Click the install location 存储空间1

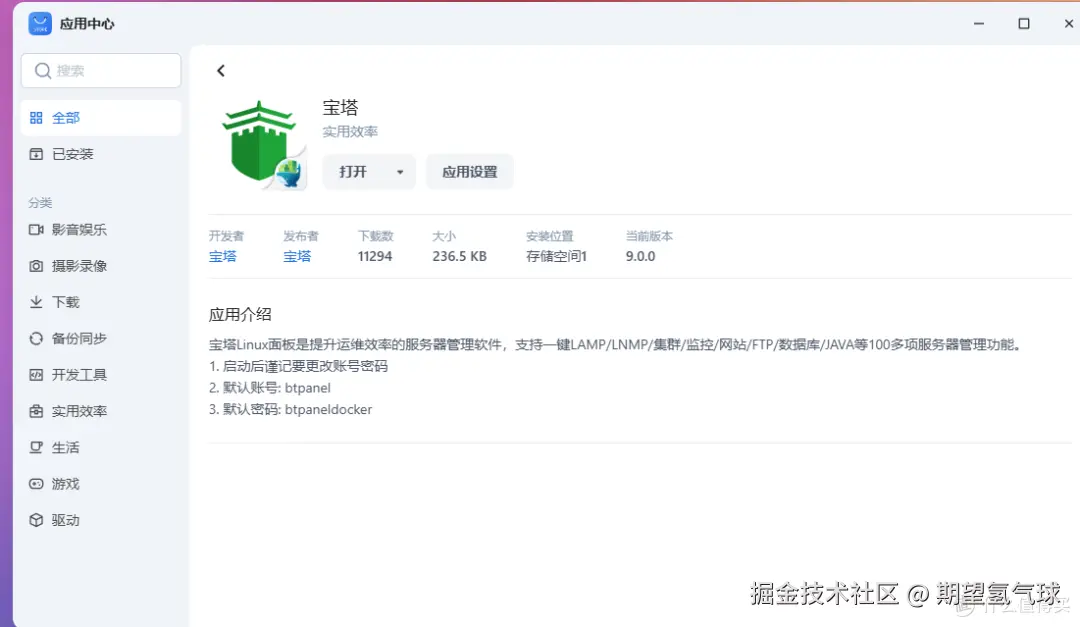tap(557, 256)
